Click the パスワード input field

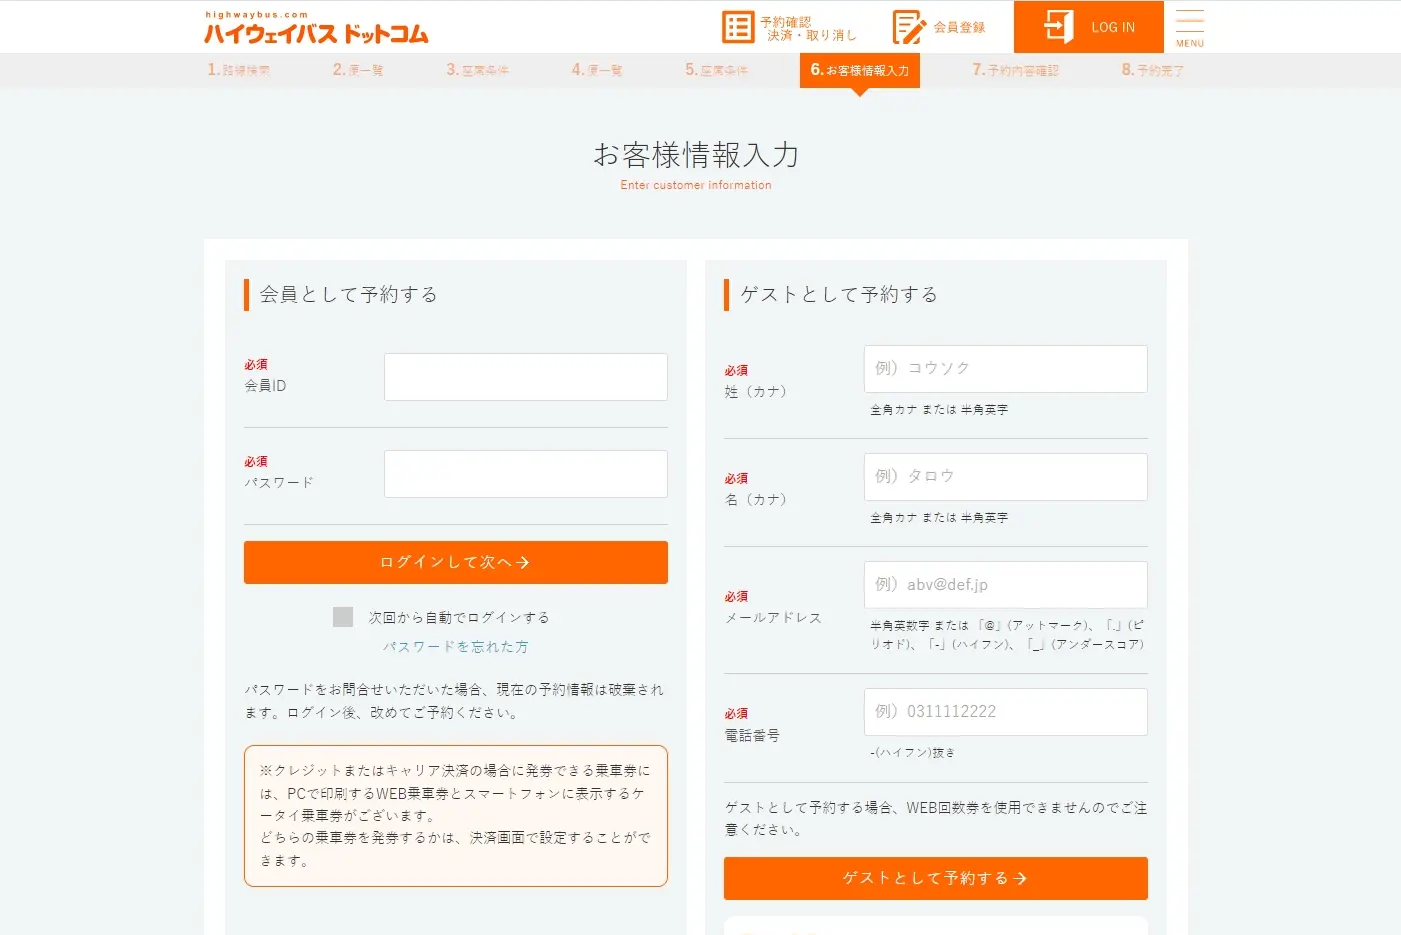pos(525,473)
